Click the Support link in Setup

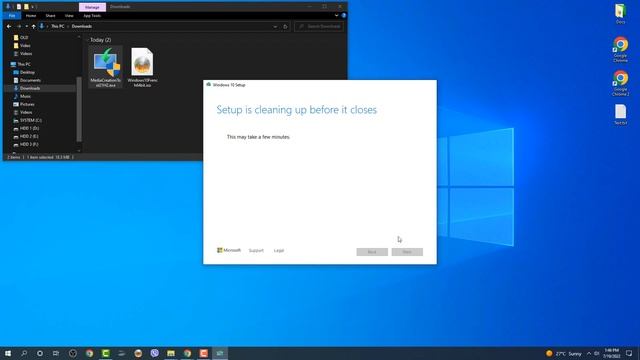pyautogui.click(x=256, y=251)
